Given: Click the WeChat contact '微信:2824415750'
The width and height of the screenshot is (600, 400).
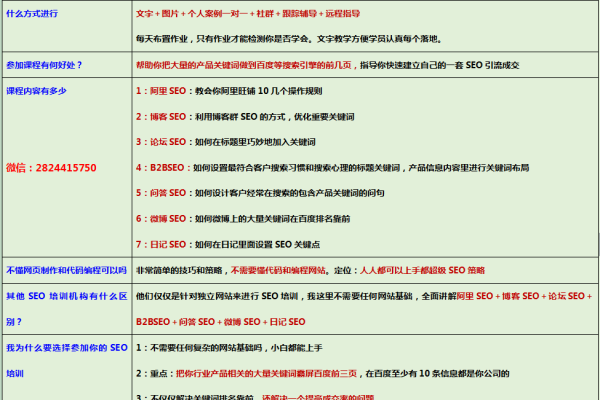Looking at the screenshot, I should pyautogui.click(x=51, y=168).
